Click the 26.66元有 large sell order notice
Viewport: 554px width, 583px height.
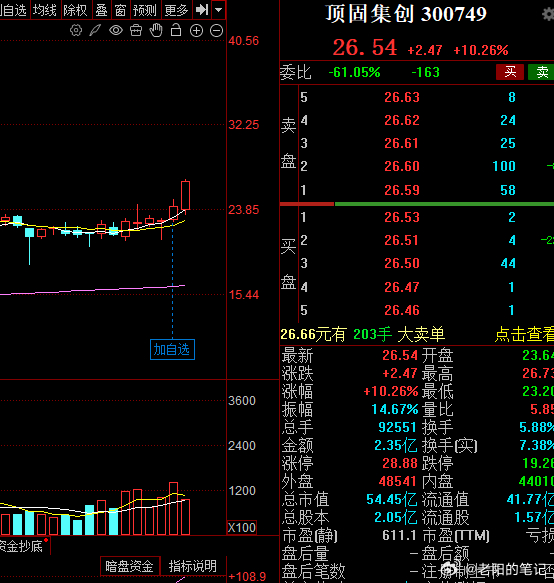pyautogui.click(x=363, y=334)
